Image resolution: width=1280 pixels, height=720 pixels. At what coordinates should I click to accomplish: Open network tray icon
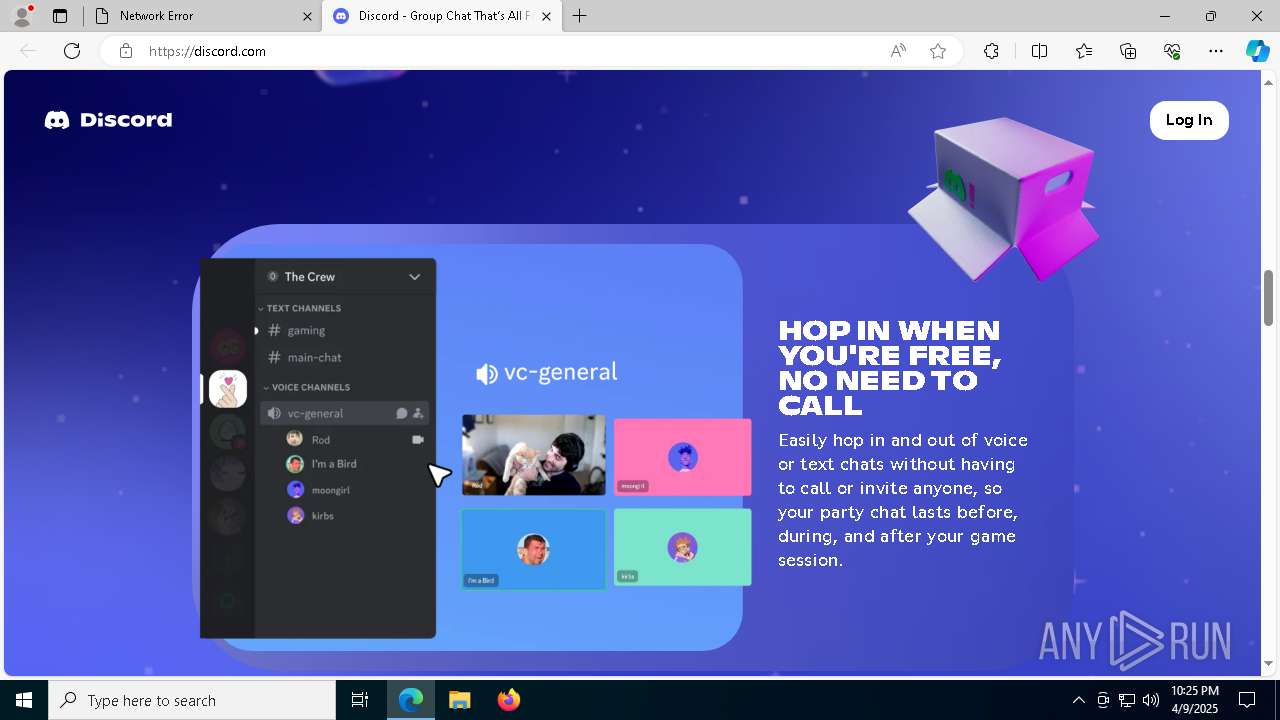(x=1127, y=700)
